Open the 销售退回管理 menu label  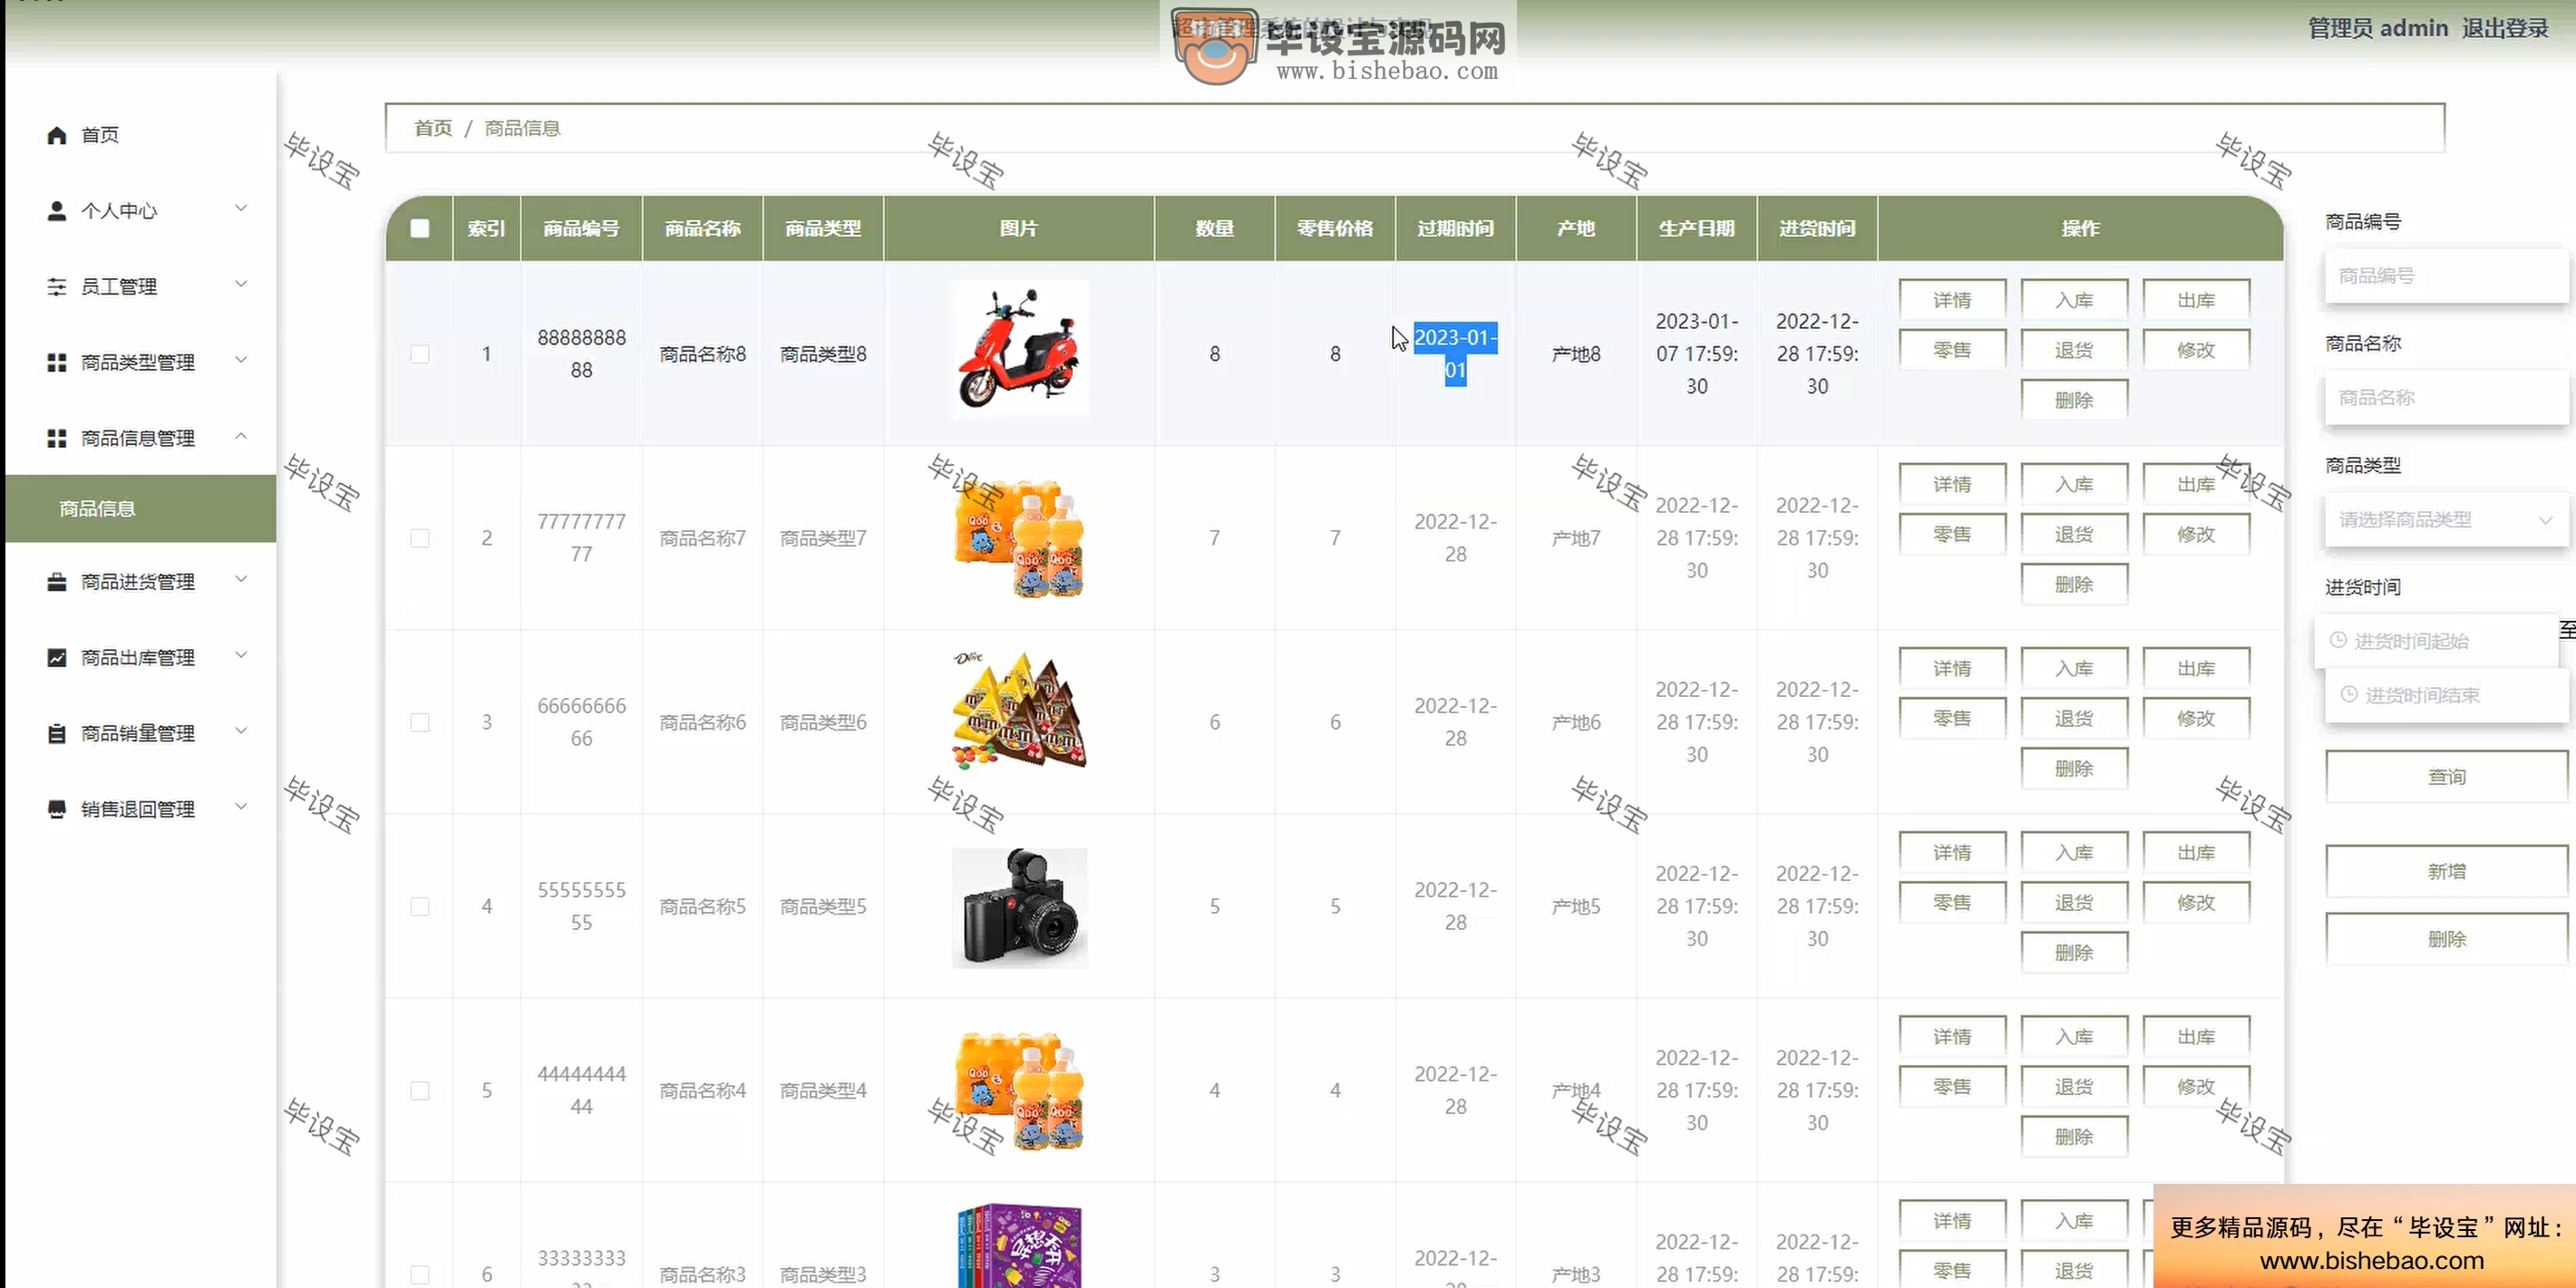(x=138, y=809)
